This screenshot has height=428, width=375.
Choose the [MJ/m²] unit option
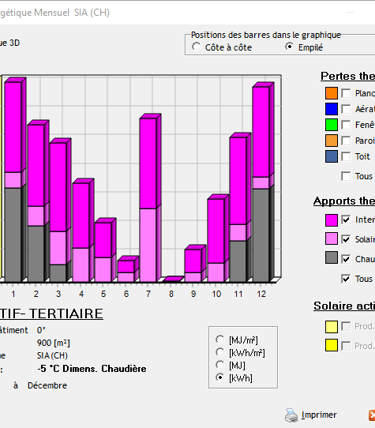coord(220,340)
